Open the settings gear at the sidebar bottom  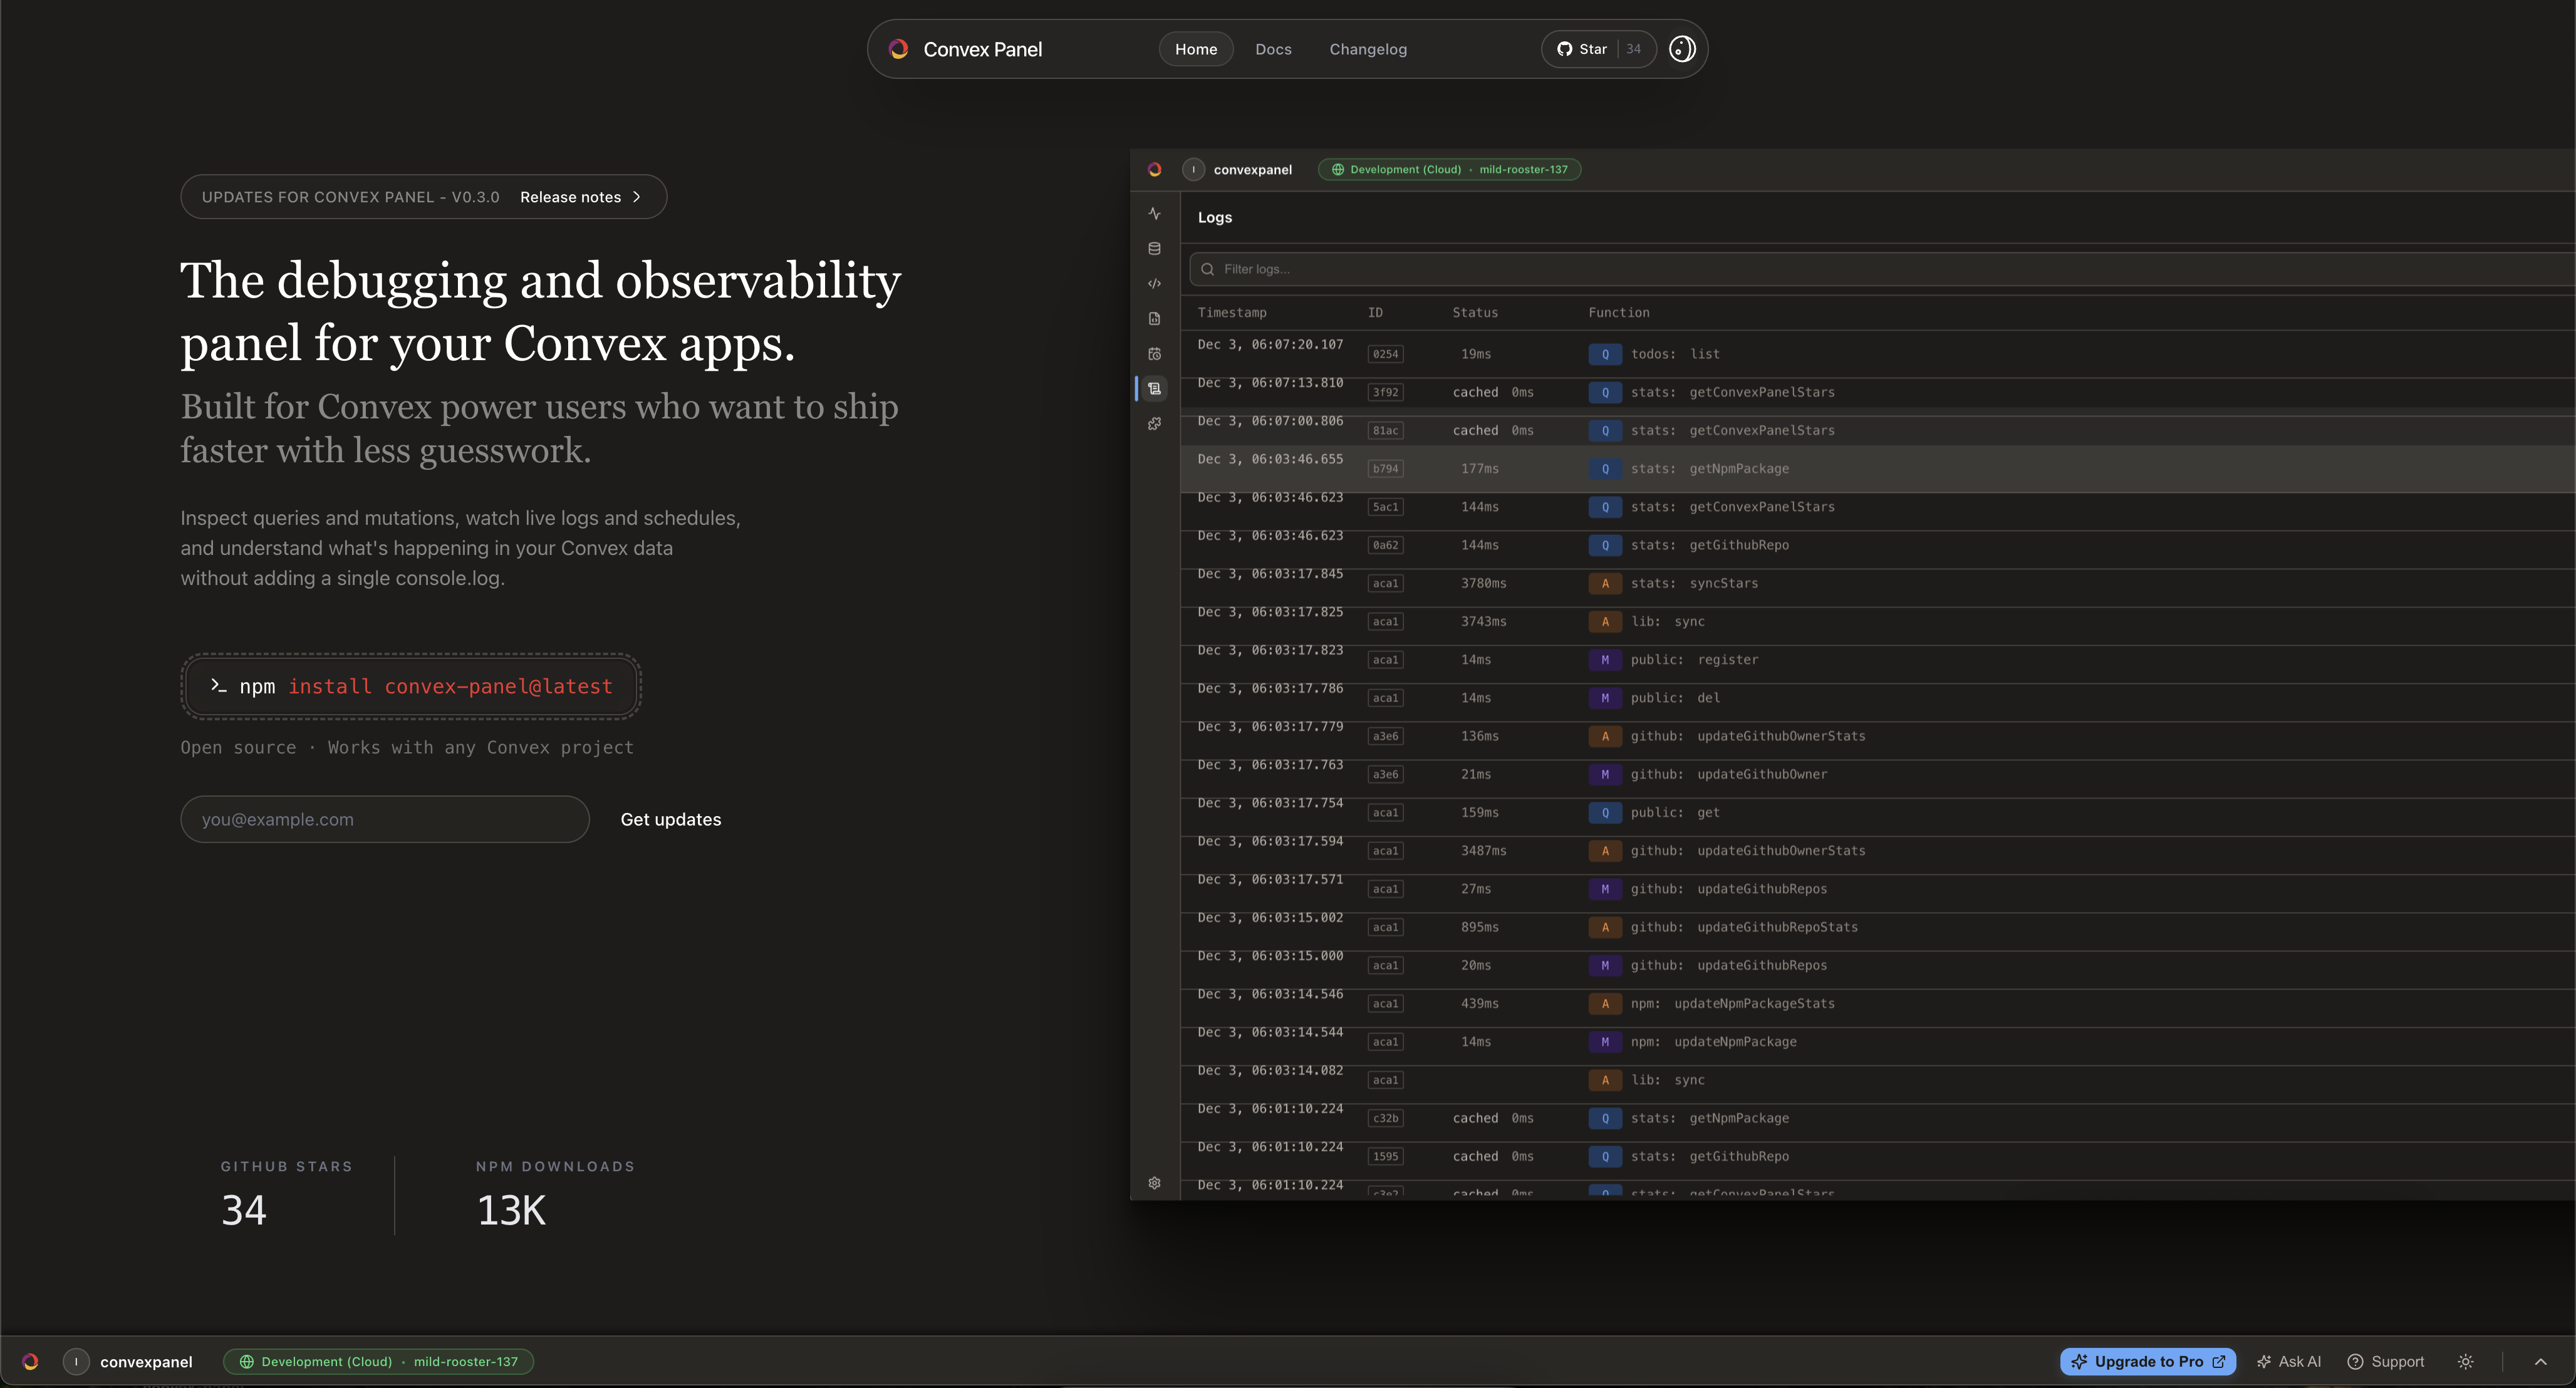(x=1155, y=1183)
